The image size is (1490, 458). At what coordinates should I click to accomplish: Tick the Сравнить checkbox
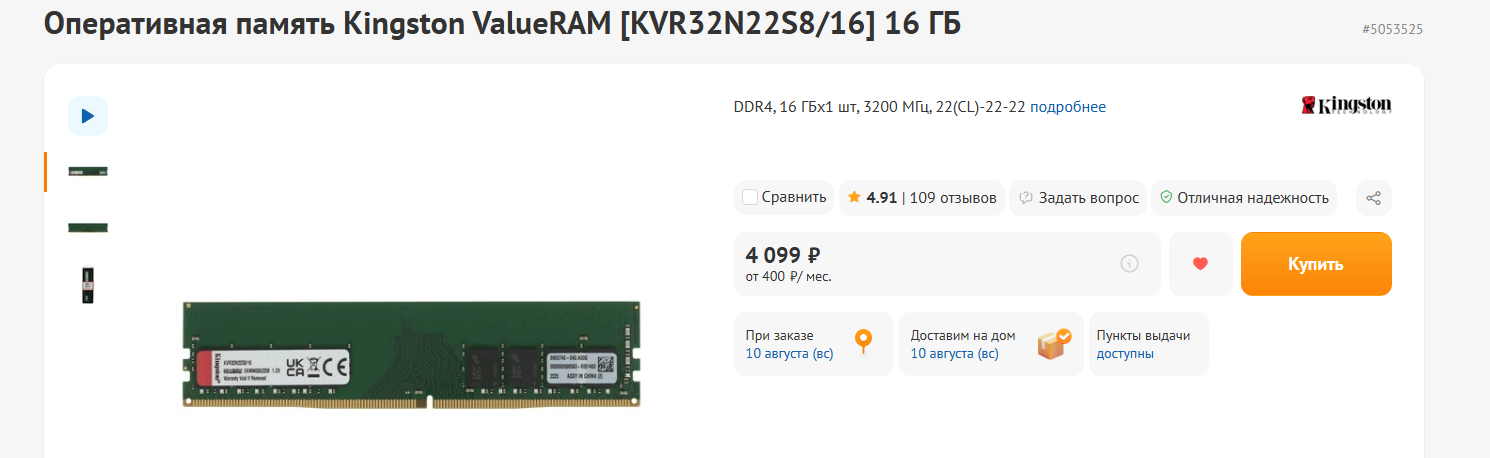[x=750, y=198]
